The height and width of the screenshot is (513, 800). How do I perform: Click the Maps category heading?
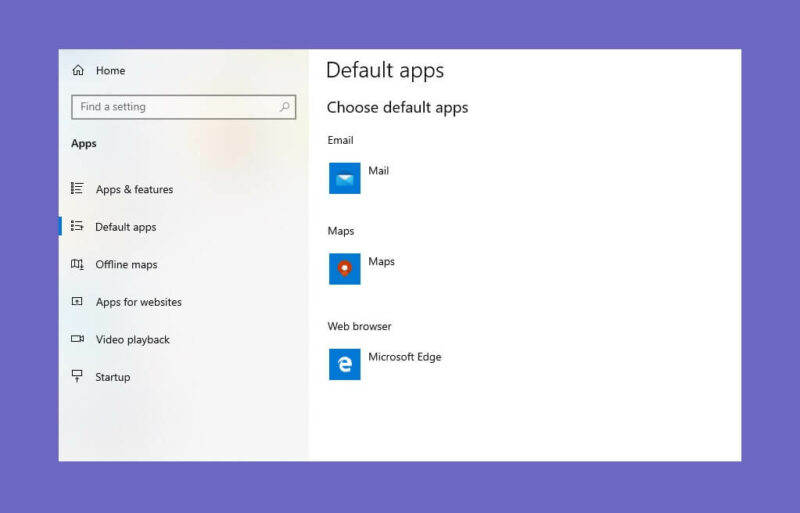341,231
